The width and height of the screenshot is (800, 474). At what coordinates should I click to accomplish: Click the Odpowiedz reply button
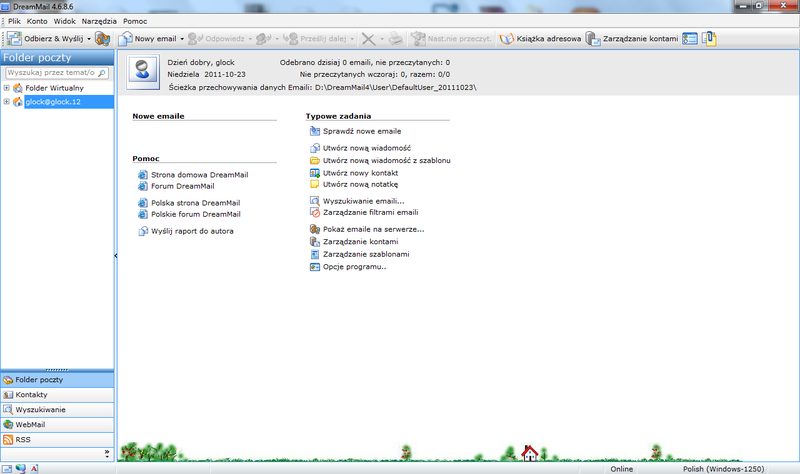click(216, 39)
